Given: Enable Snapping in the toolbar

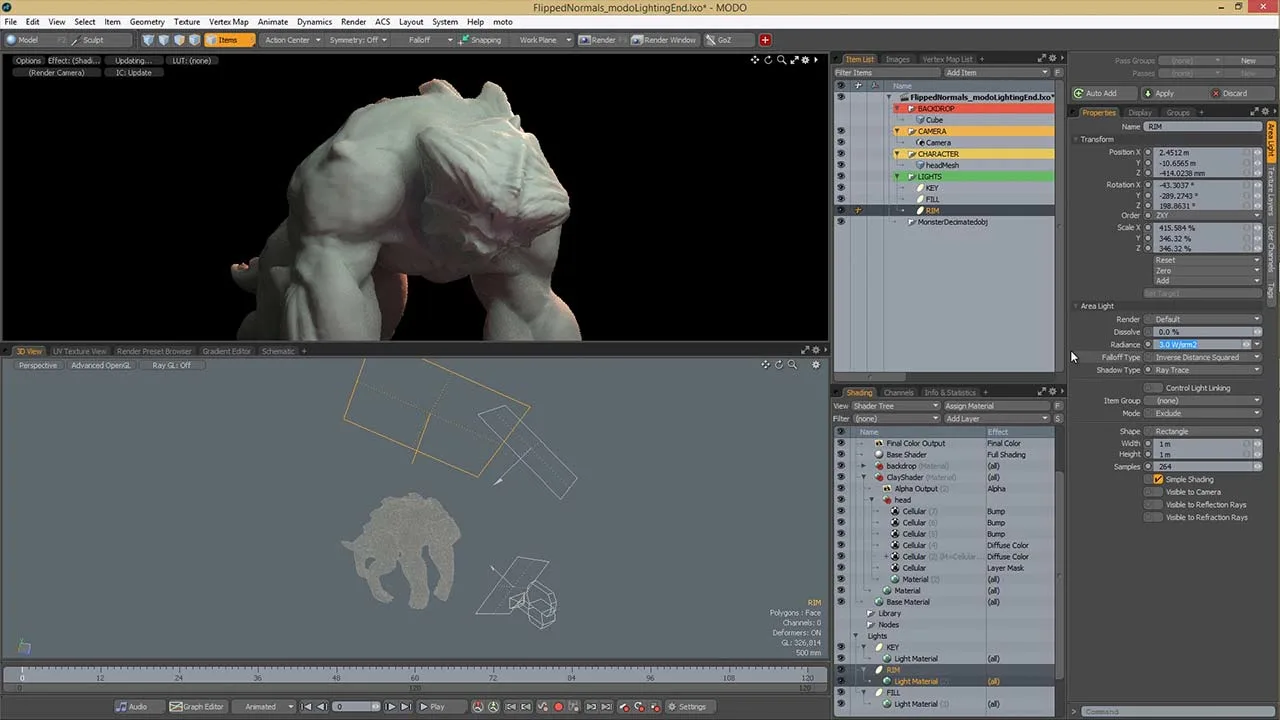Looking at the screenshot, I should coord(480,40).
